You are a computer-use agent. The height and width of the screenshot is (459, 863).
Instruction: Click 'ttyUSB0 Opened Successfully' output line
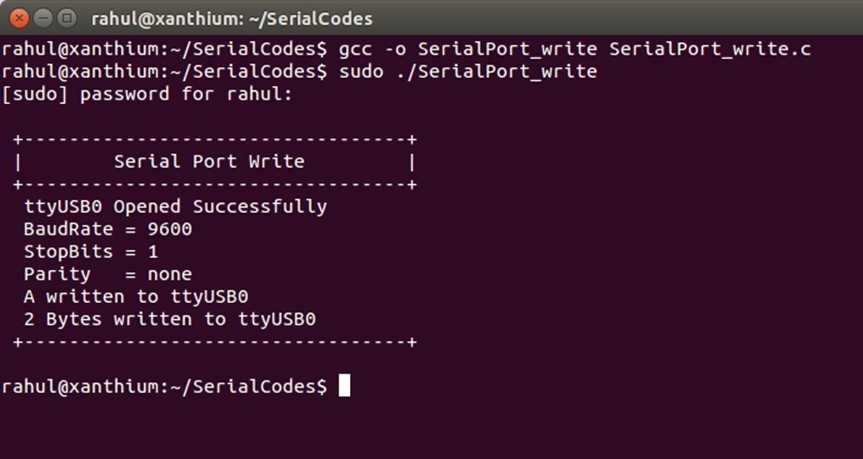coord(176,207)
